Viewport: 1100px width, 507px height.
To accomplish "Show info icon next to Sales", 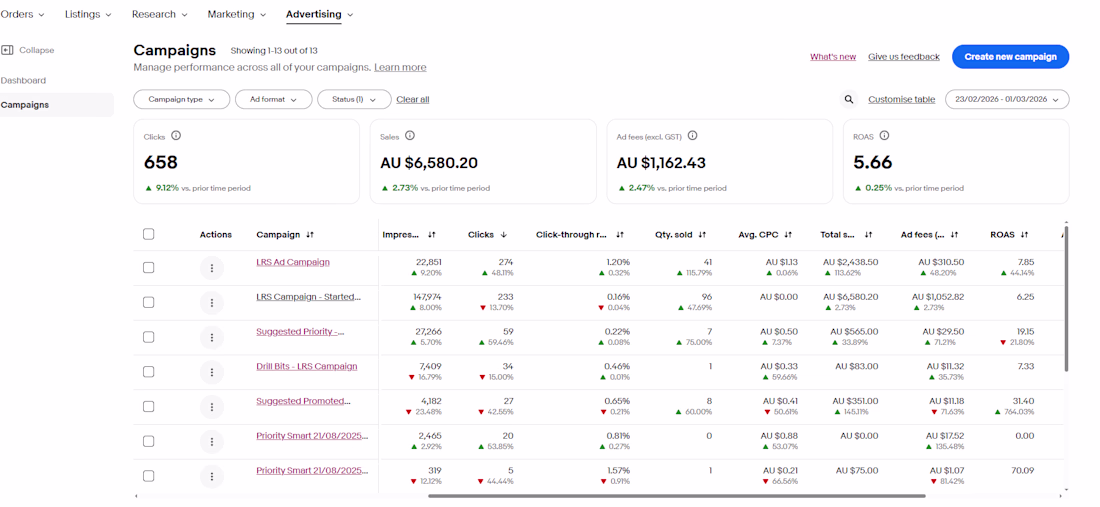I will 410,136.
